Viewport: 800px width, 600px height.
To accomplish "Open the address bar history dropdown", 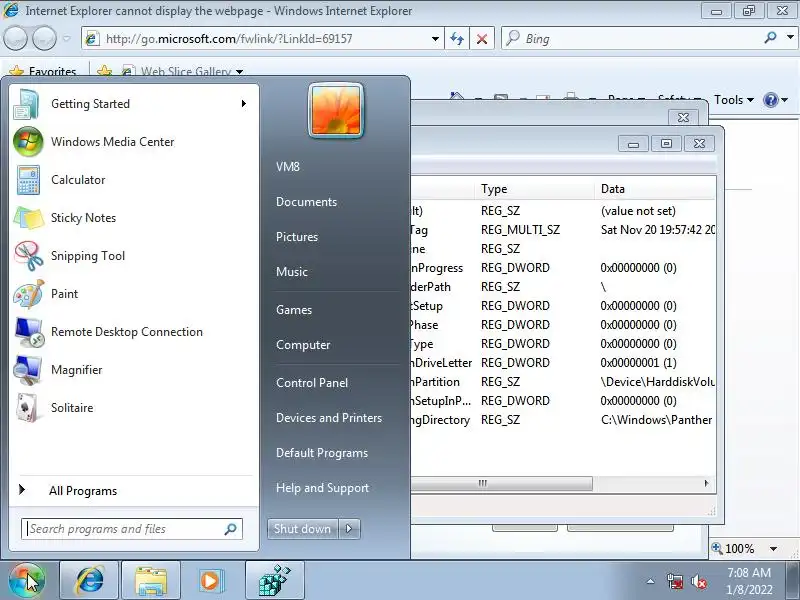I will [435, 39].
